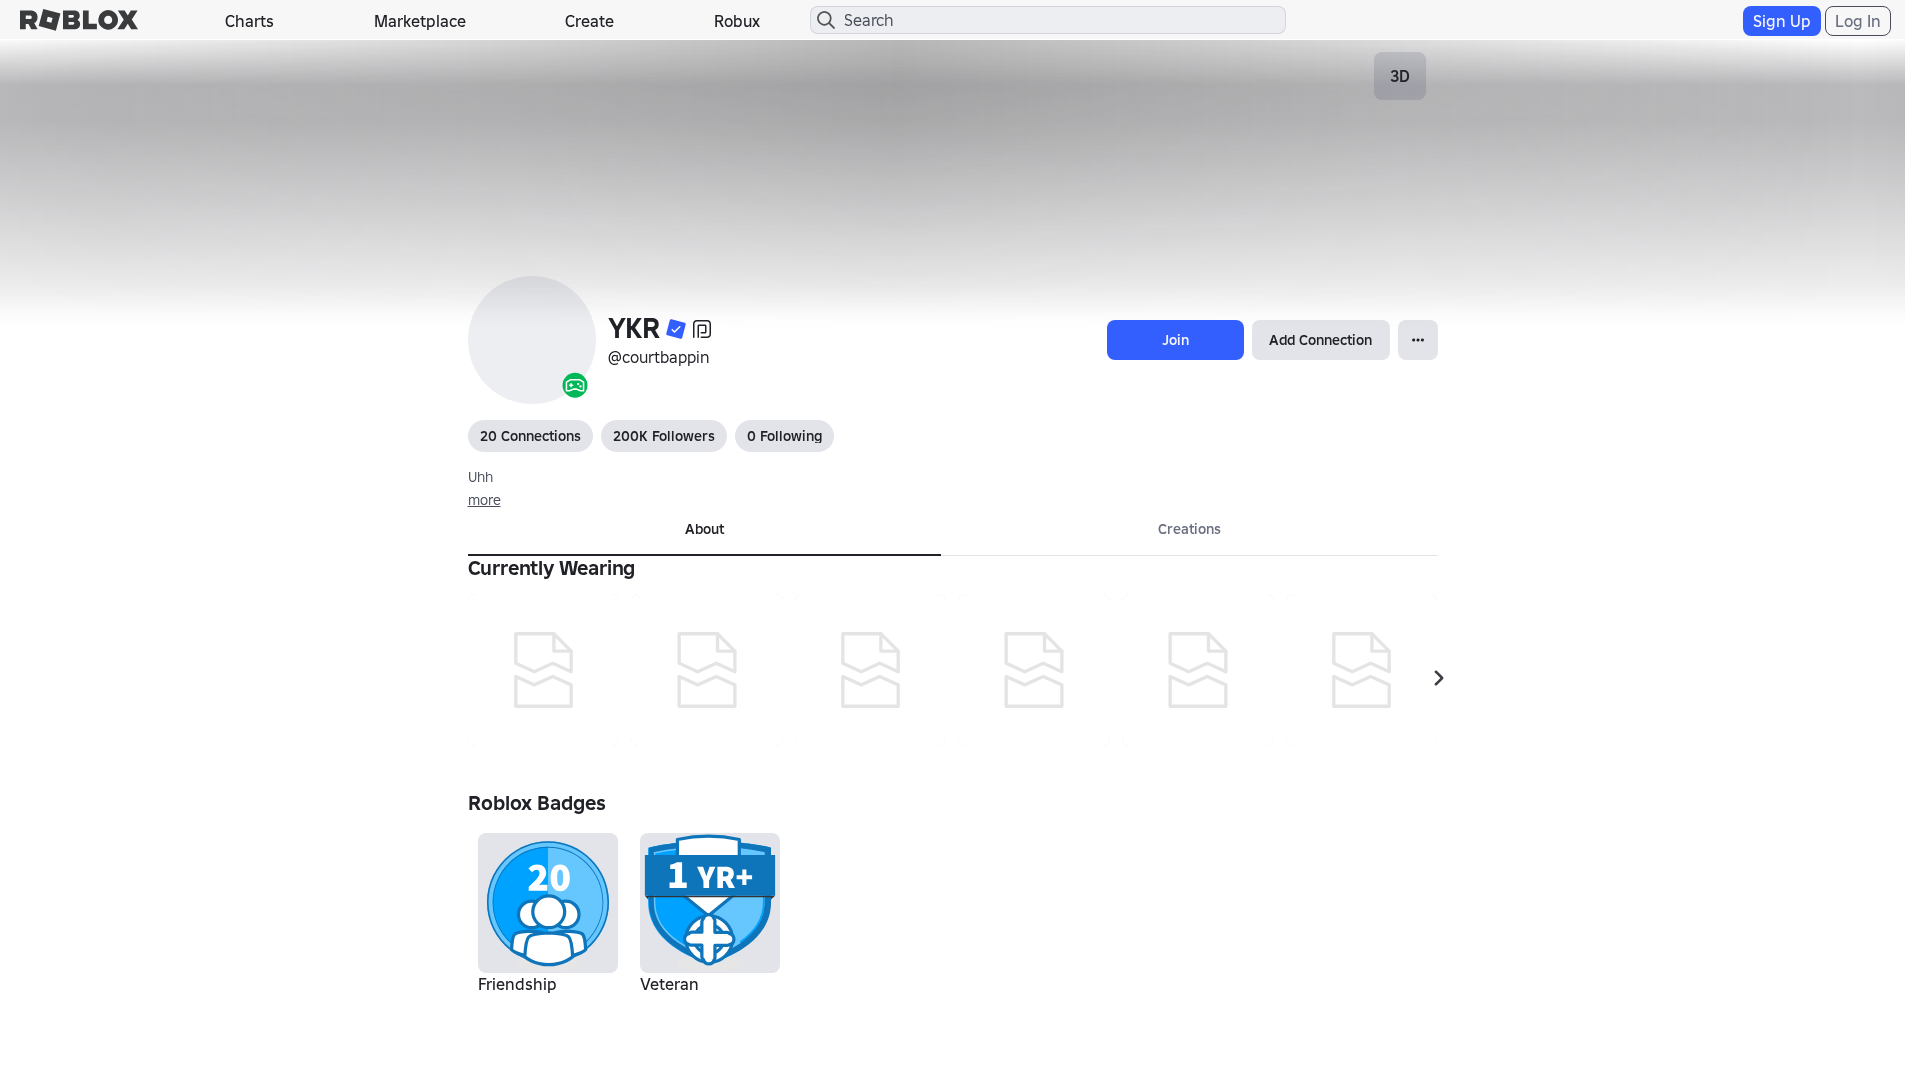Image resolution: width=1920 pixels, height=1080 pixels.
Task: Select the second Currently Wearing item
Action: [707, 670]
